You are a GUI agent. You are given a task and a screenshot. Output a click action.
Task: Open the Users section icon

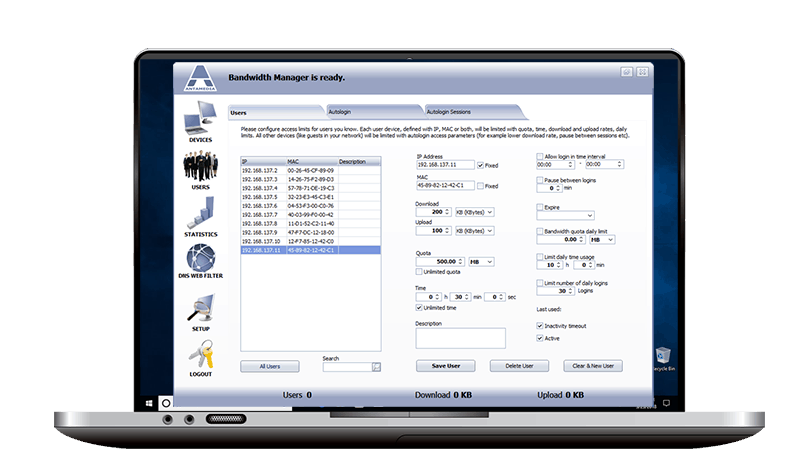[200, 168]
